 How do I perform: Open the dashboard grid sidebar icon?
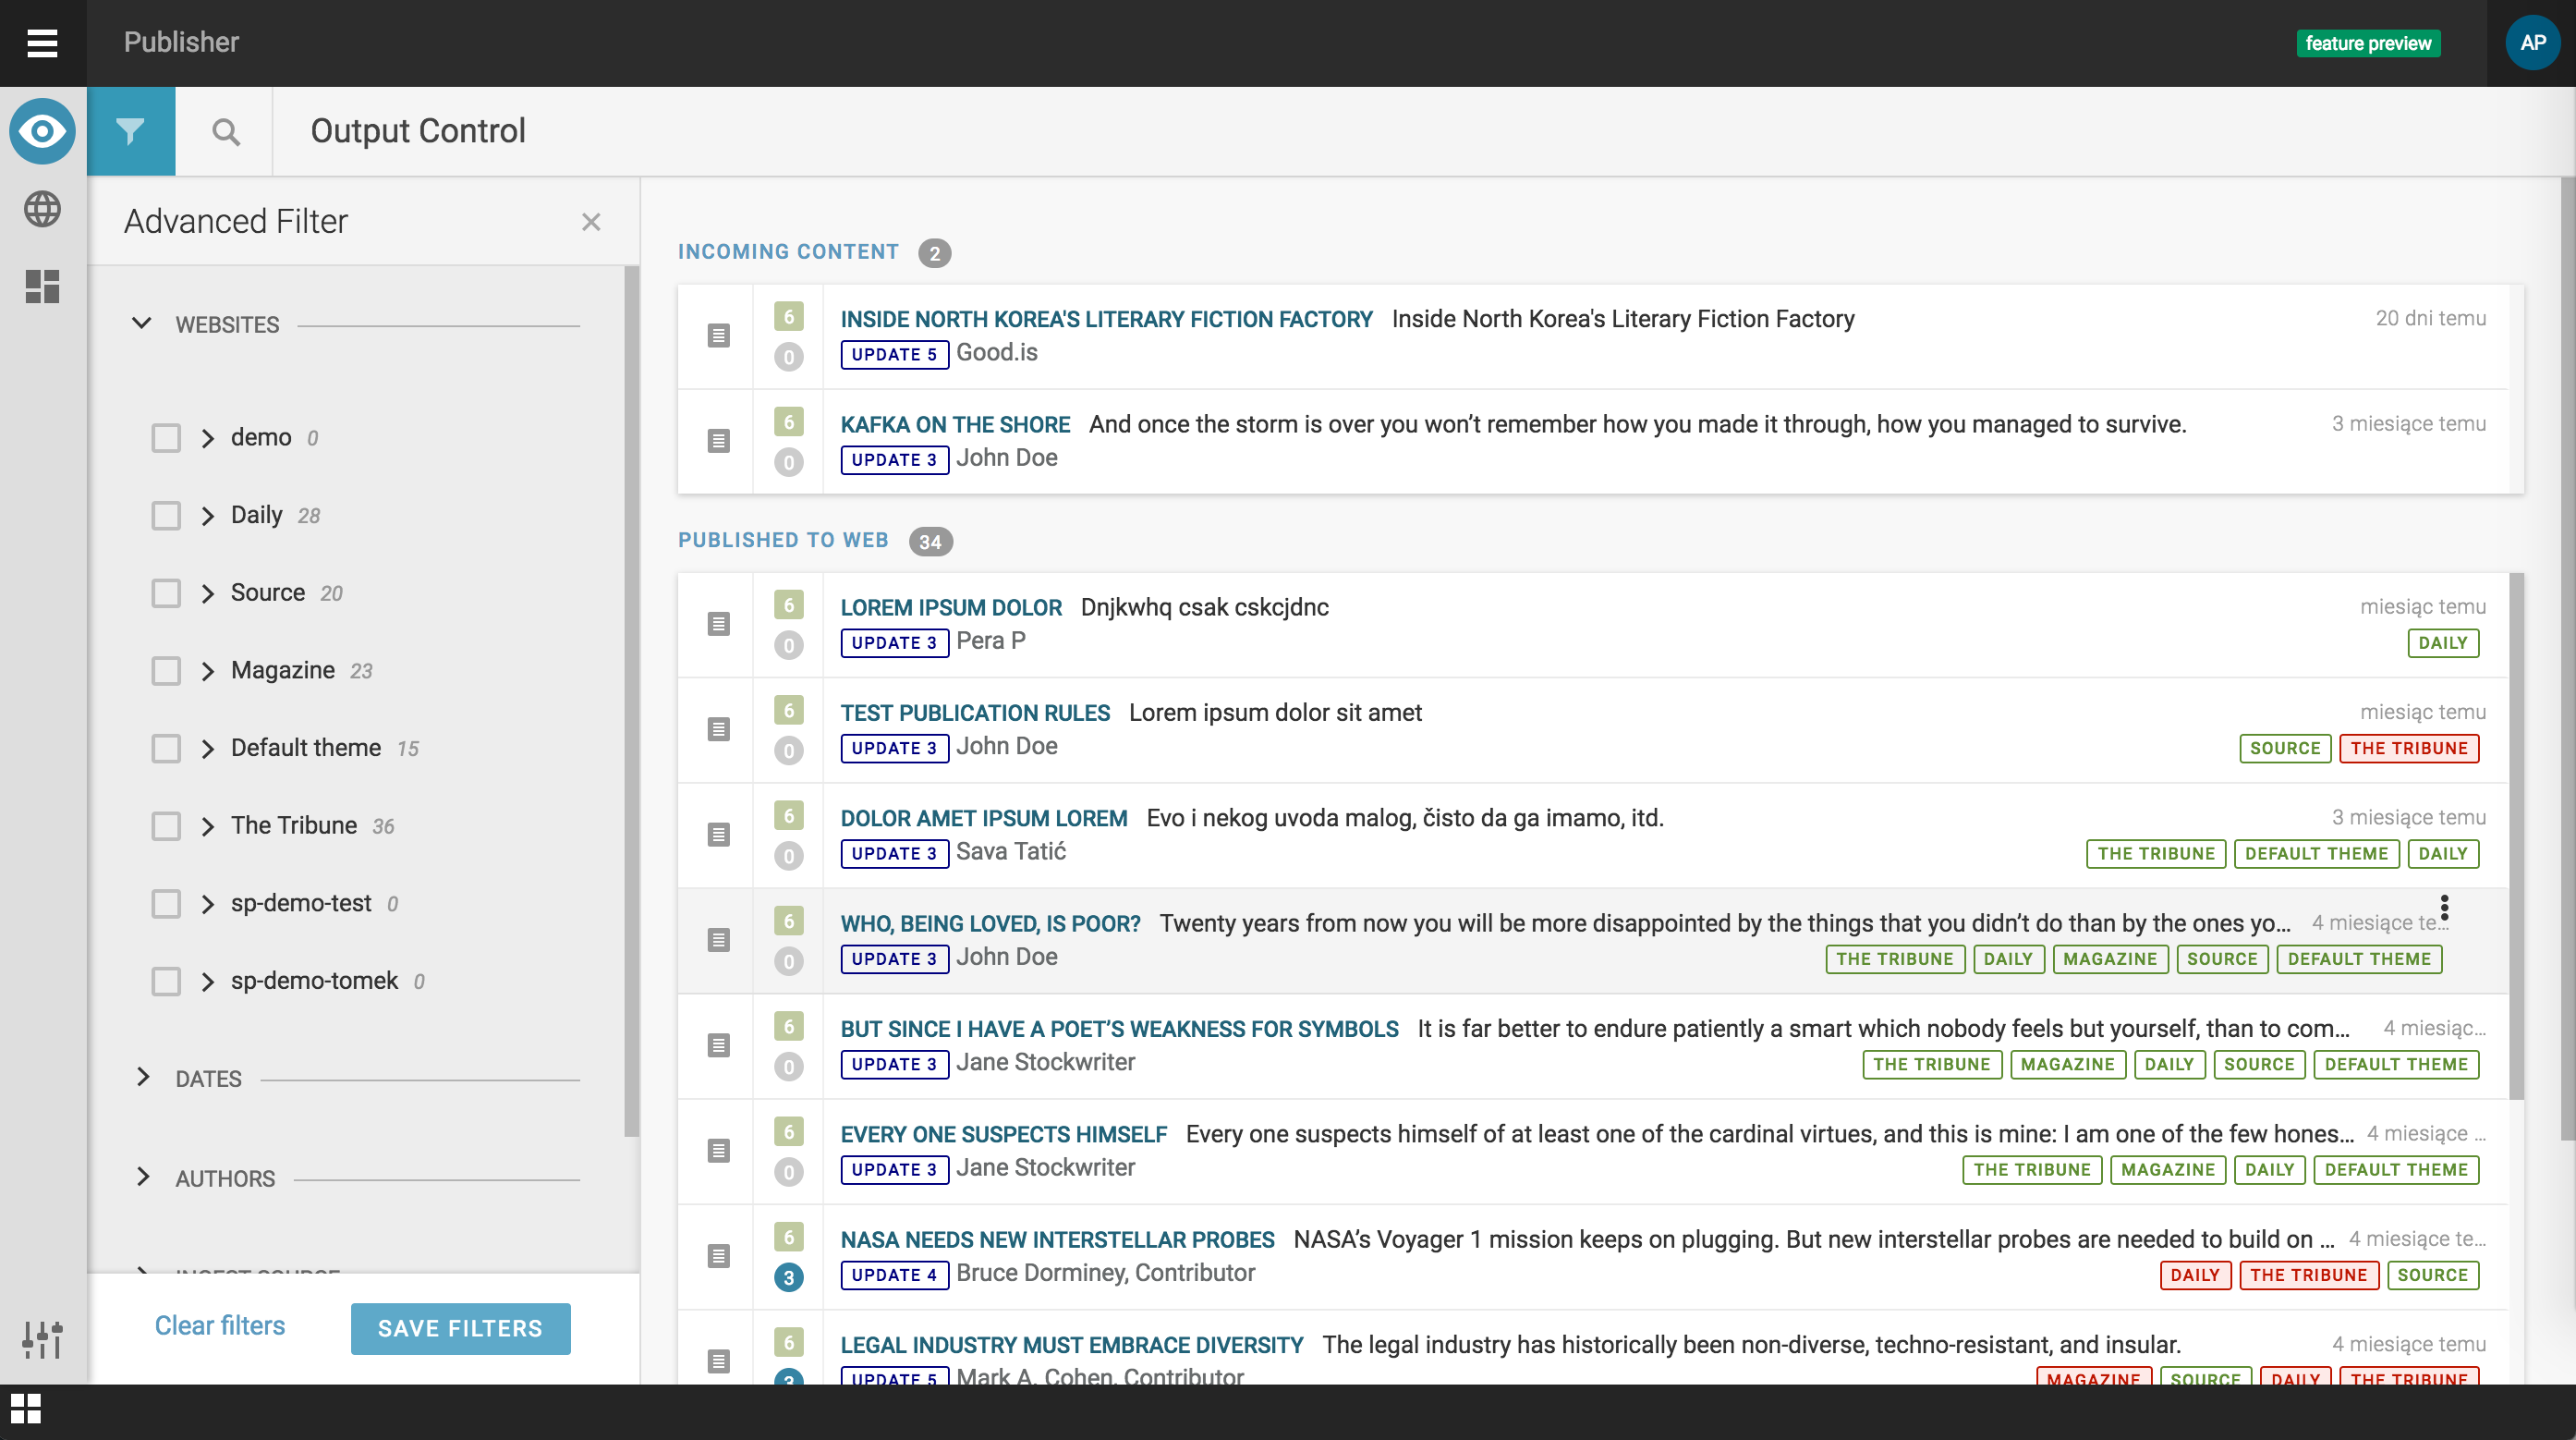[x=42, y=287]
